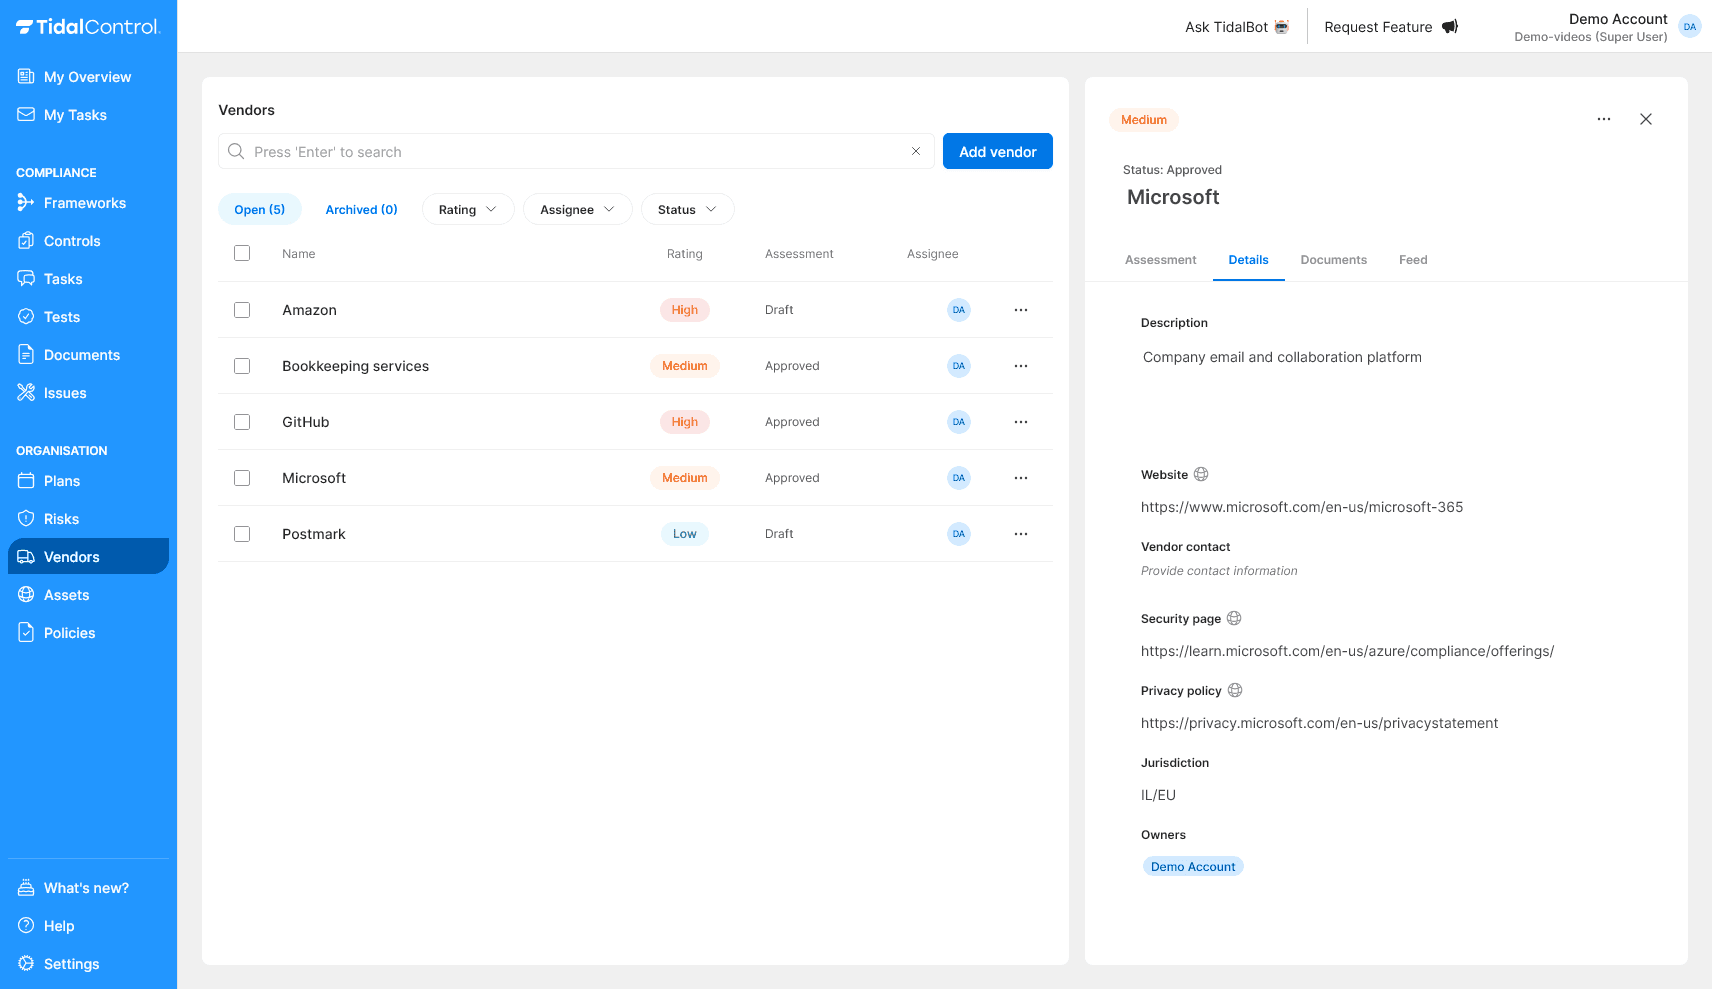This screenshot has height=989, width=1712.
Task: Navigate to Risks in the sidebar
Action: pyautogui.click(x=64, y=518)
